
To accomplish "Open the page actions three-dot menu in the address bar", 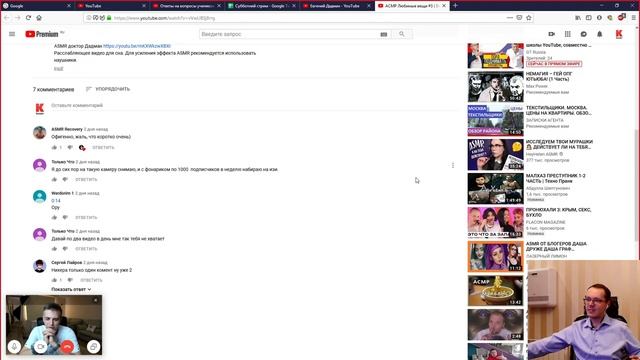I will coord(509,18).
